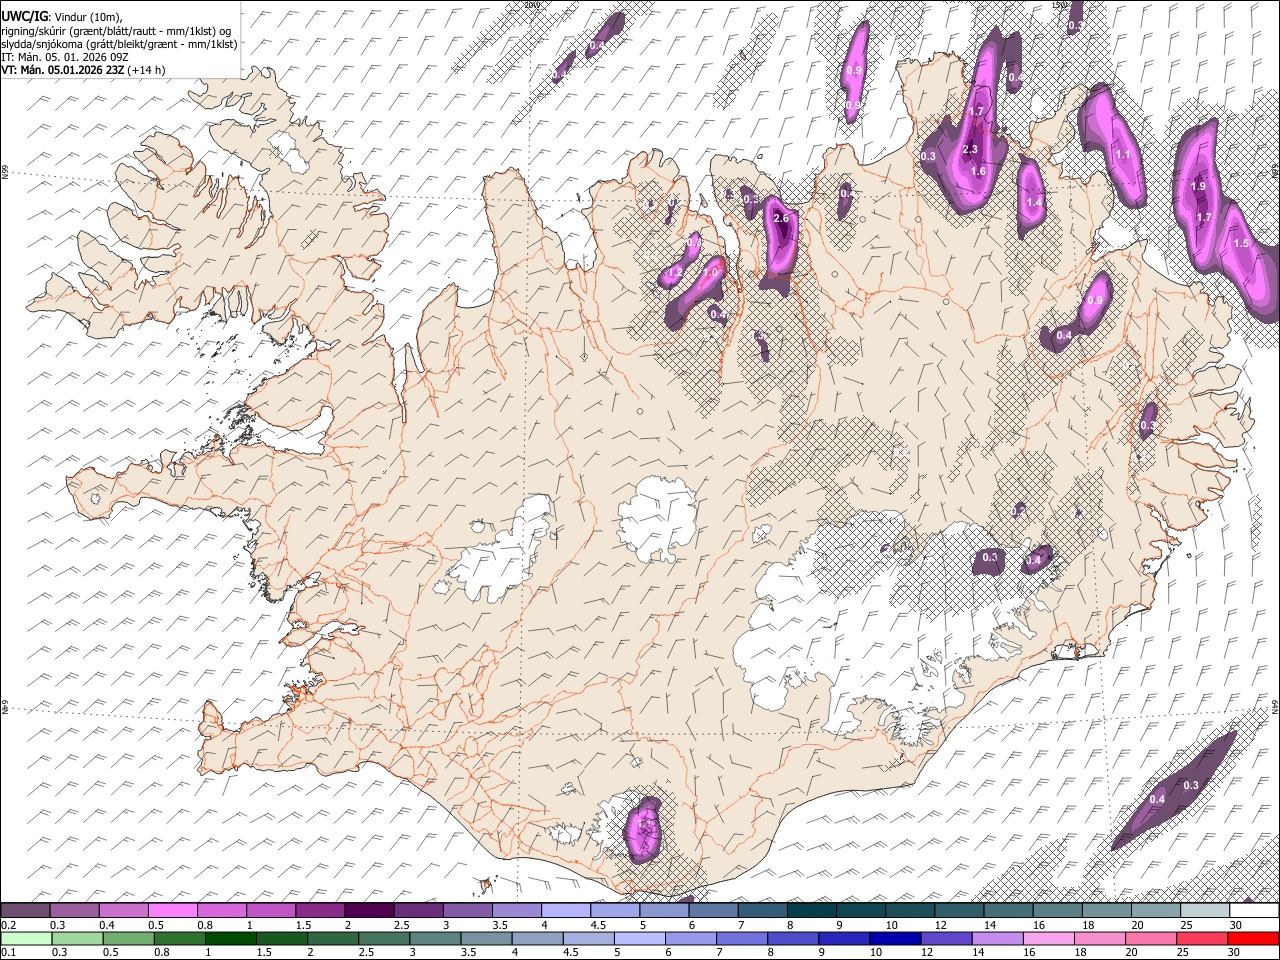Select the 1.5 magenta swatch, upper legend row
The height and width of the screenshot is (960, 1280).
[x=320, y=911]
